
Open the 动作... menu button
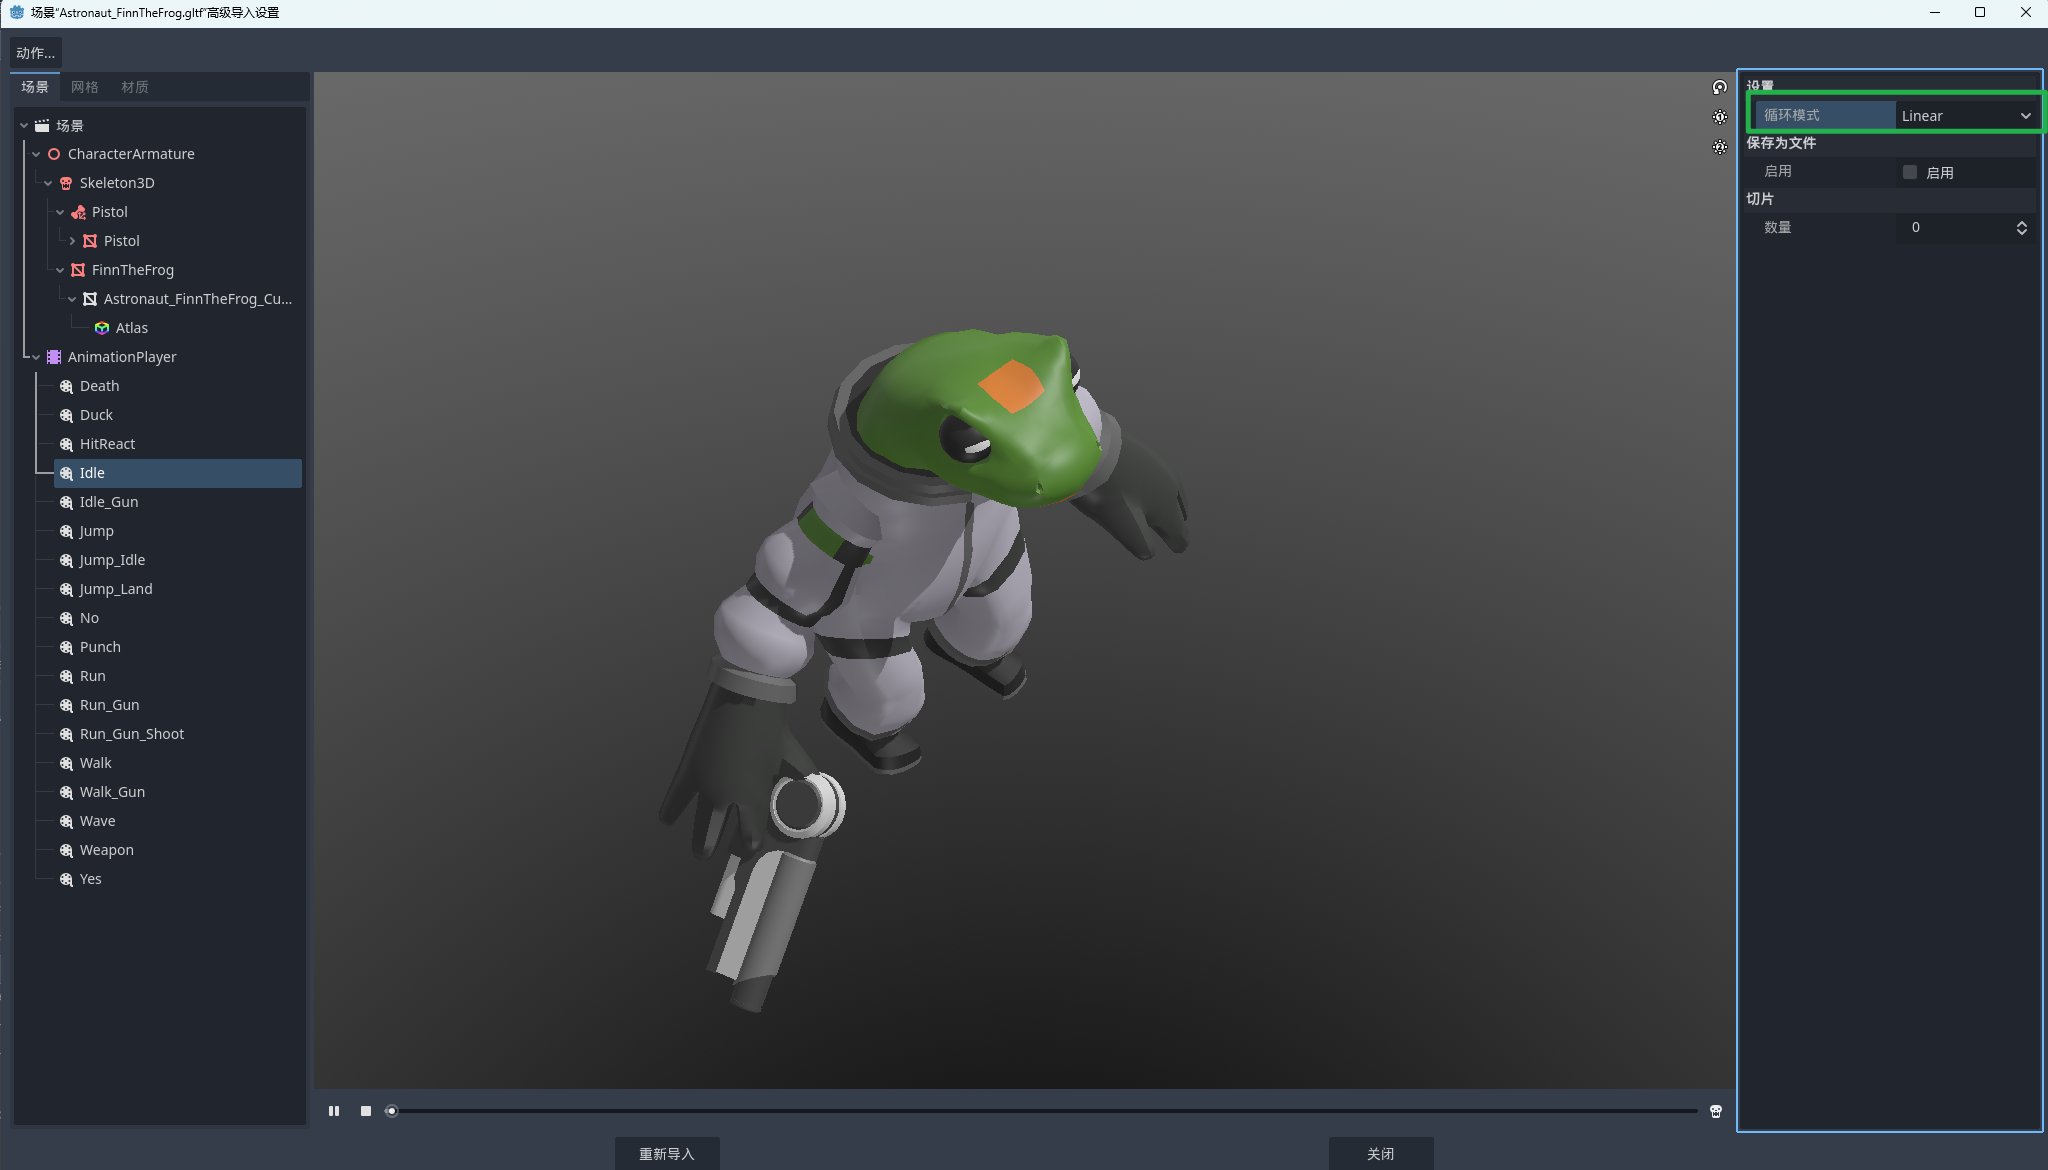coord(36,53)
